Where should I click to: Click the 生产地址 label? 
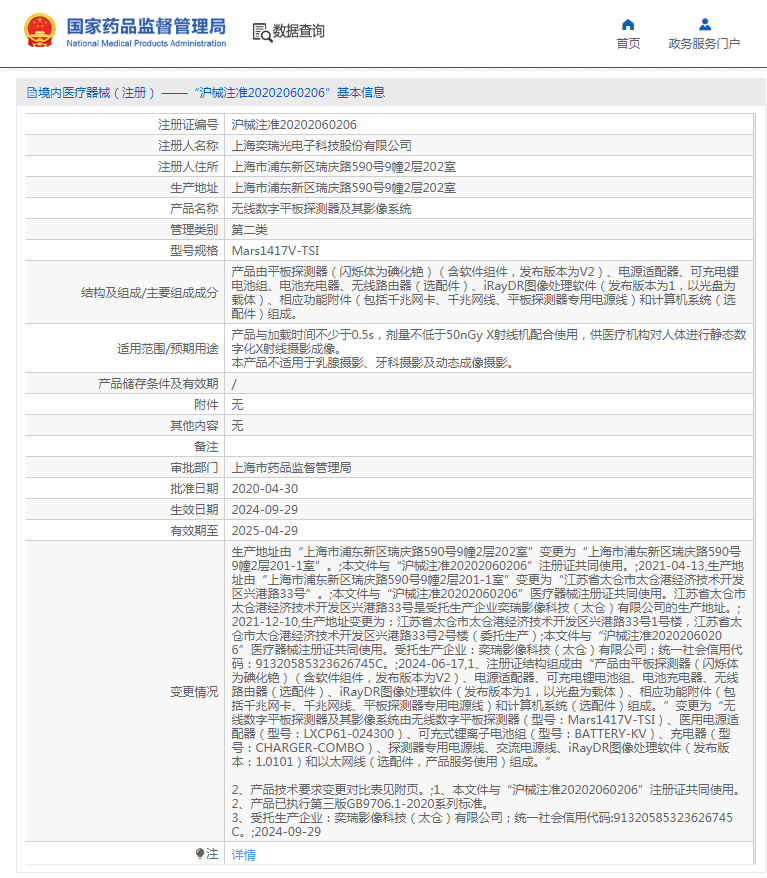coord(194,188)
